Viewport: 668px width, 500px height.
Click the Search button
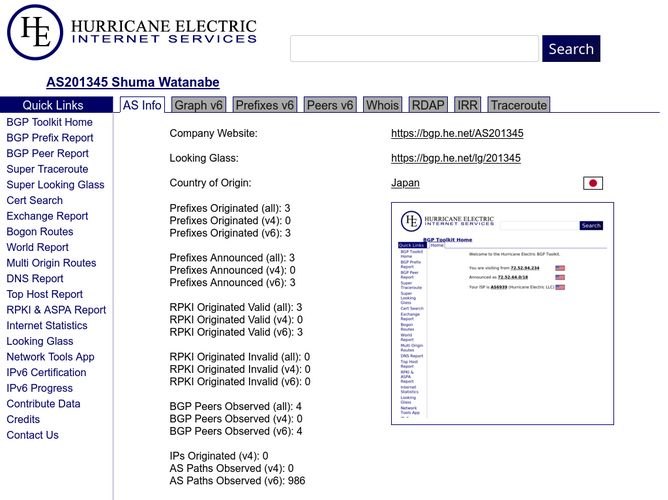click(571, 49)
